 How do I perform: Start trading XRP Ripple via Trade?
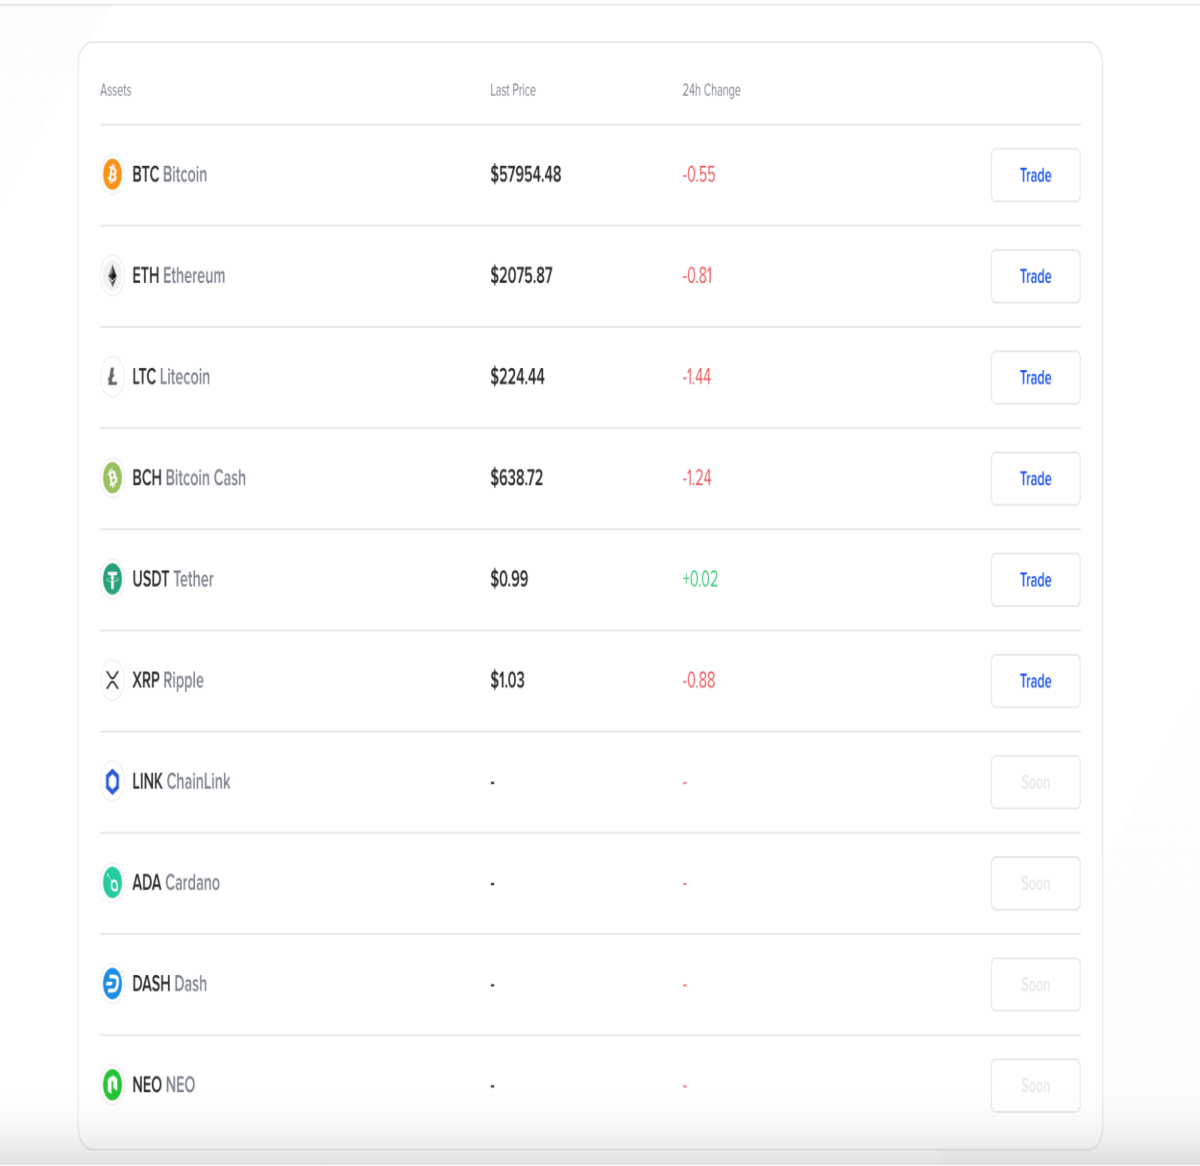(x=1035, y=680)
